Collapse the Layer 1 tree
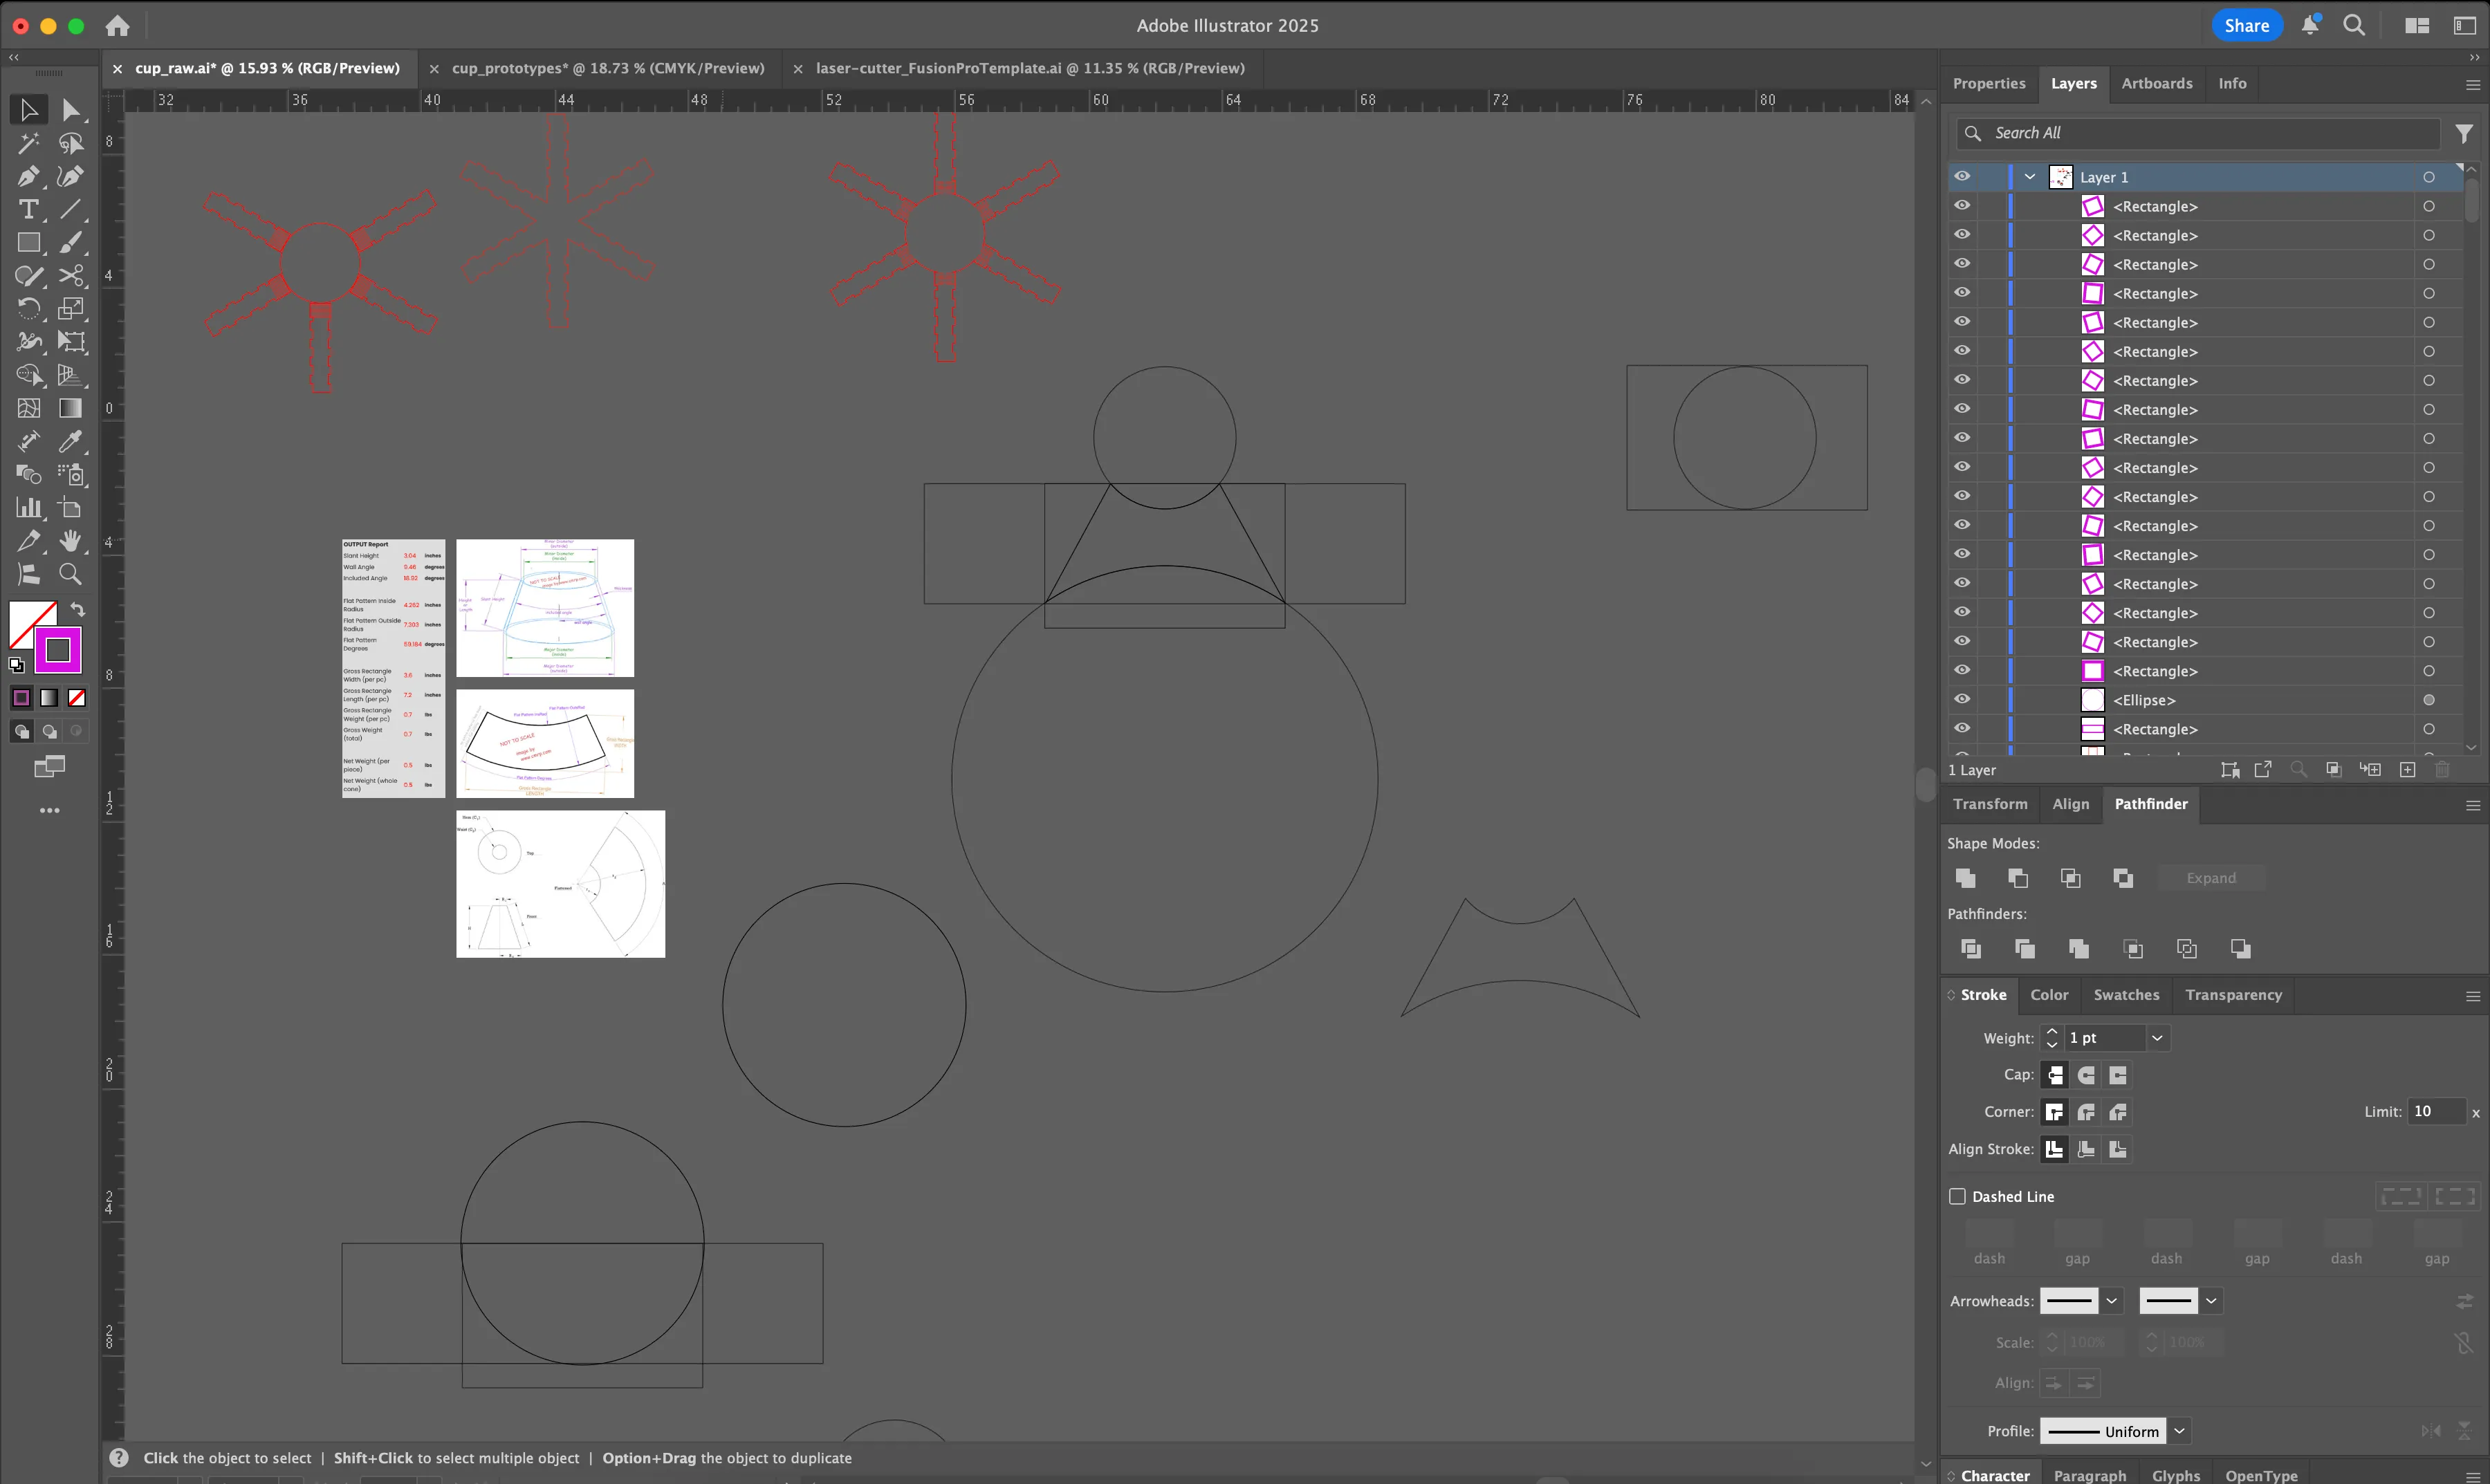 pos(2029,177)
